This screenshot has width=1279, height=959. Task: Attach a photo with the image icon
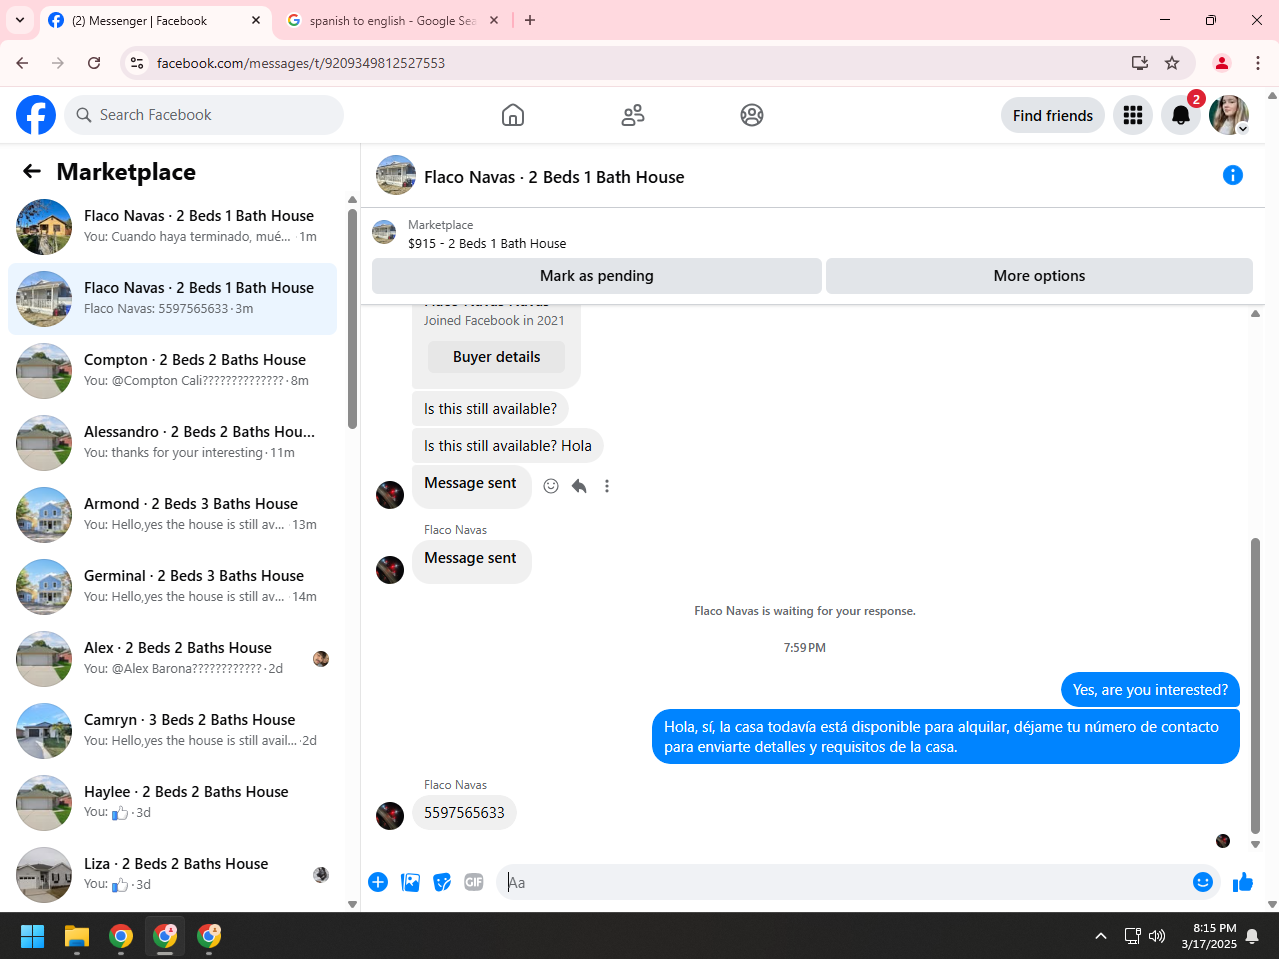tap(410, 882)
